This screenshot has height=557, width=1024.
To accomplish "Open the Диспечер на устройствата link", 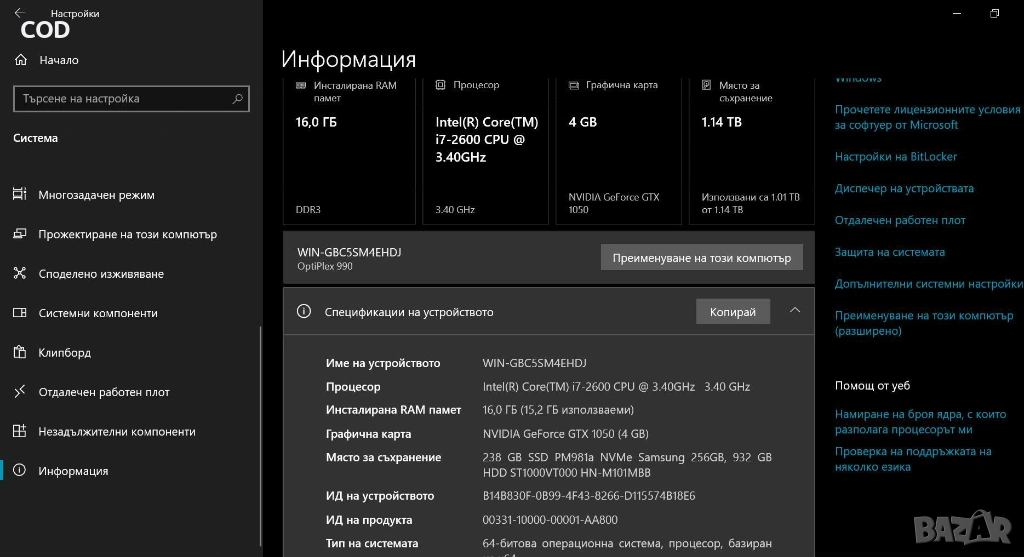I will click(904, 189).
